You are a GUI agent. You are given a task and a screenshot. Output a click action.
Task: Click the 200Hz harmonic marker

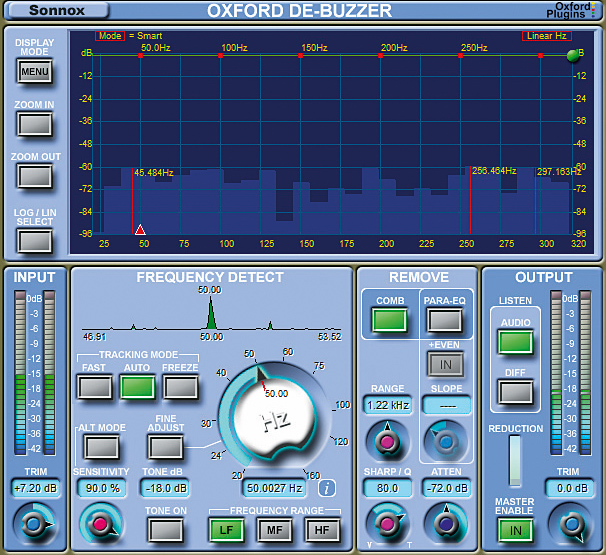coord(381,56)
